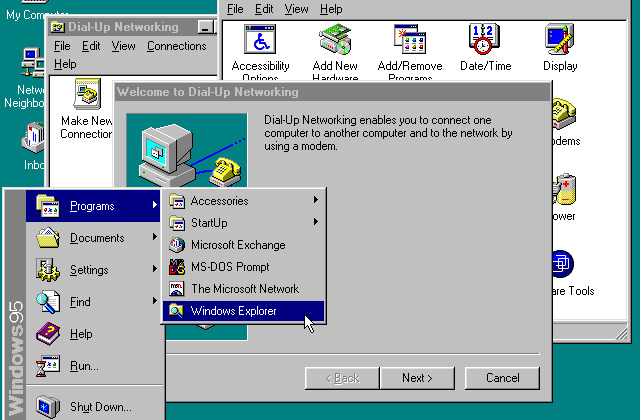Image resolution: width=640 pixels, height=420 pixels.
Task: Click the Microsoft Exchange icon
Action: coord(177,244)
